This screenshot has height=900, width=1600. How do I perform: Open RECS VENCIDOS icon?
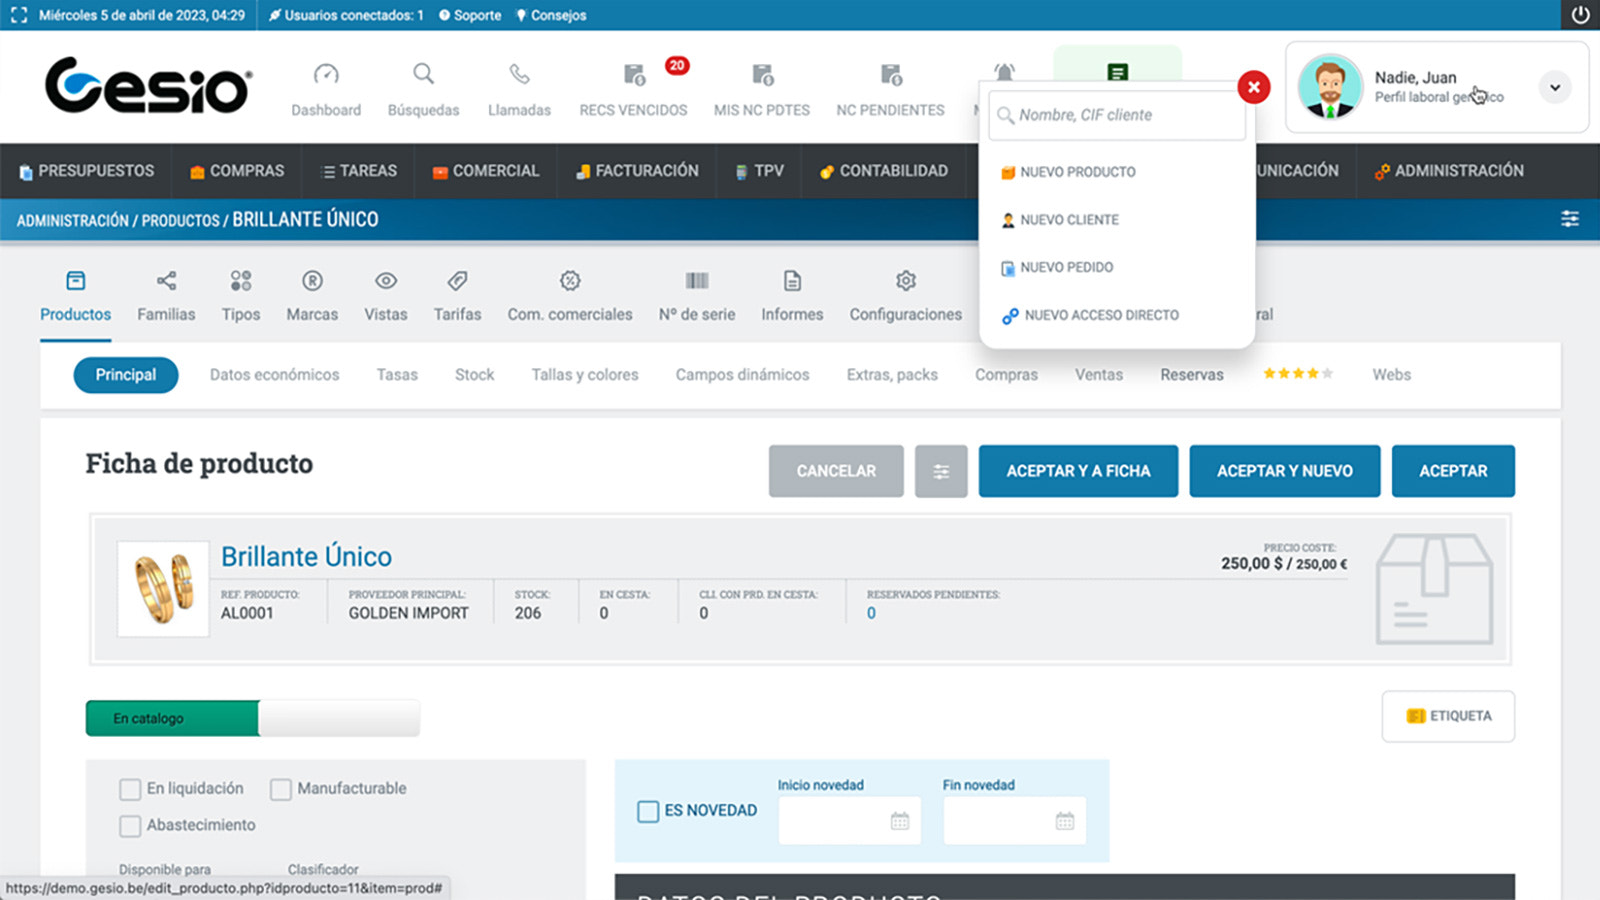click(x=635, y=75)
